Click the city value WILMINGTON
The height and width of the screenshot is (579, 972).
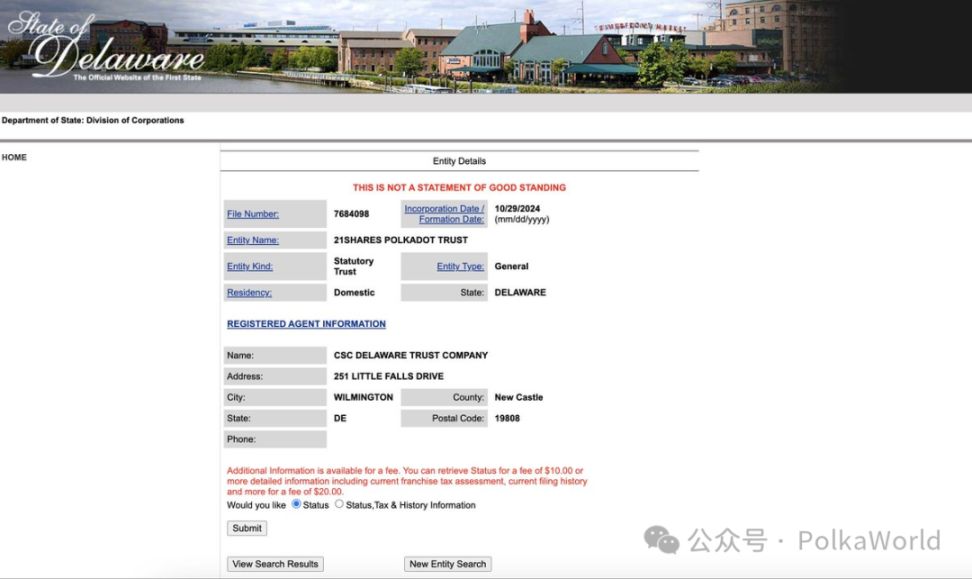pos(363,397)
